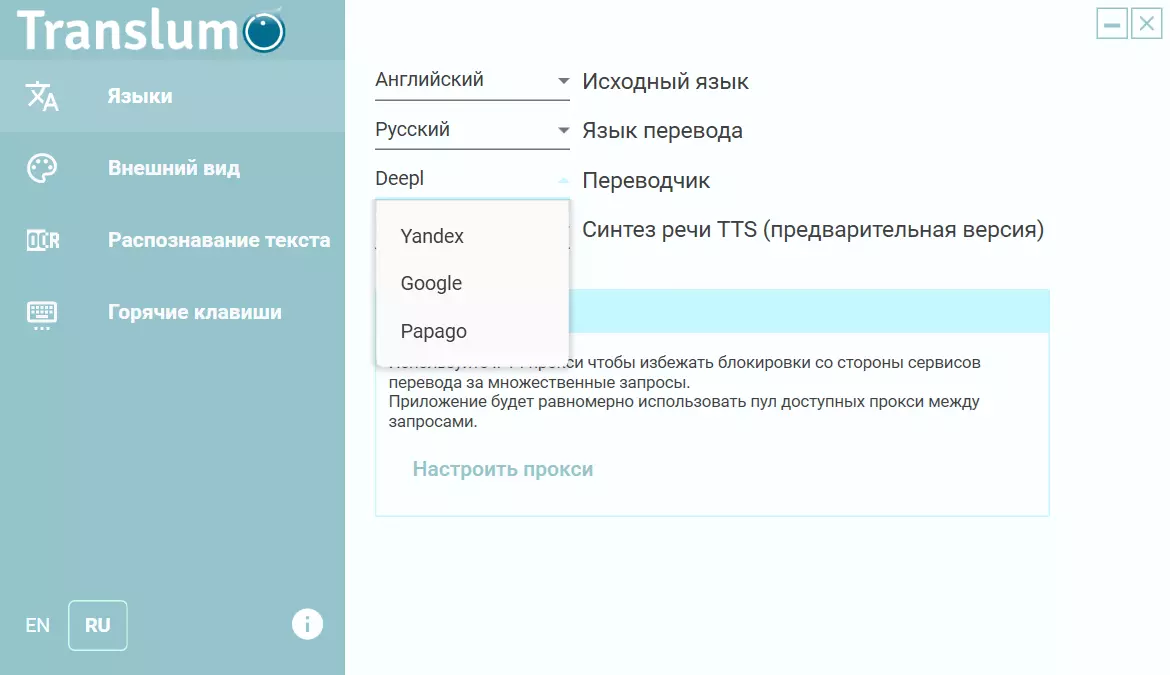Image resolution: width=1170 pixels, height=675 pixels.
Task: Open the info about icon
Action: coord(307,624)
